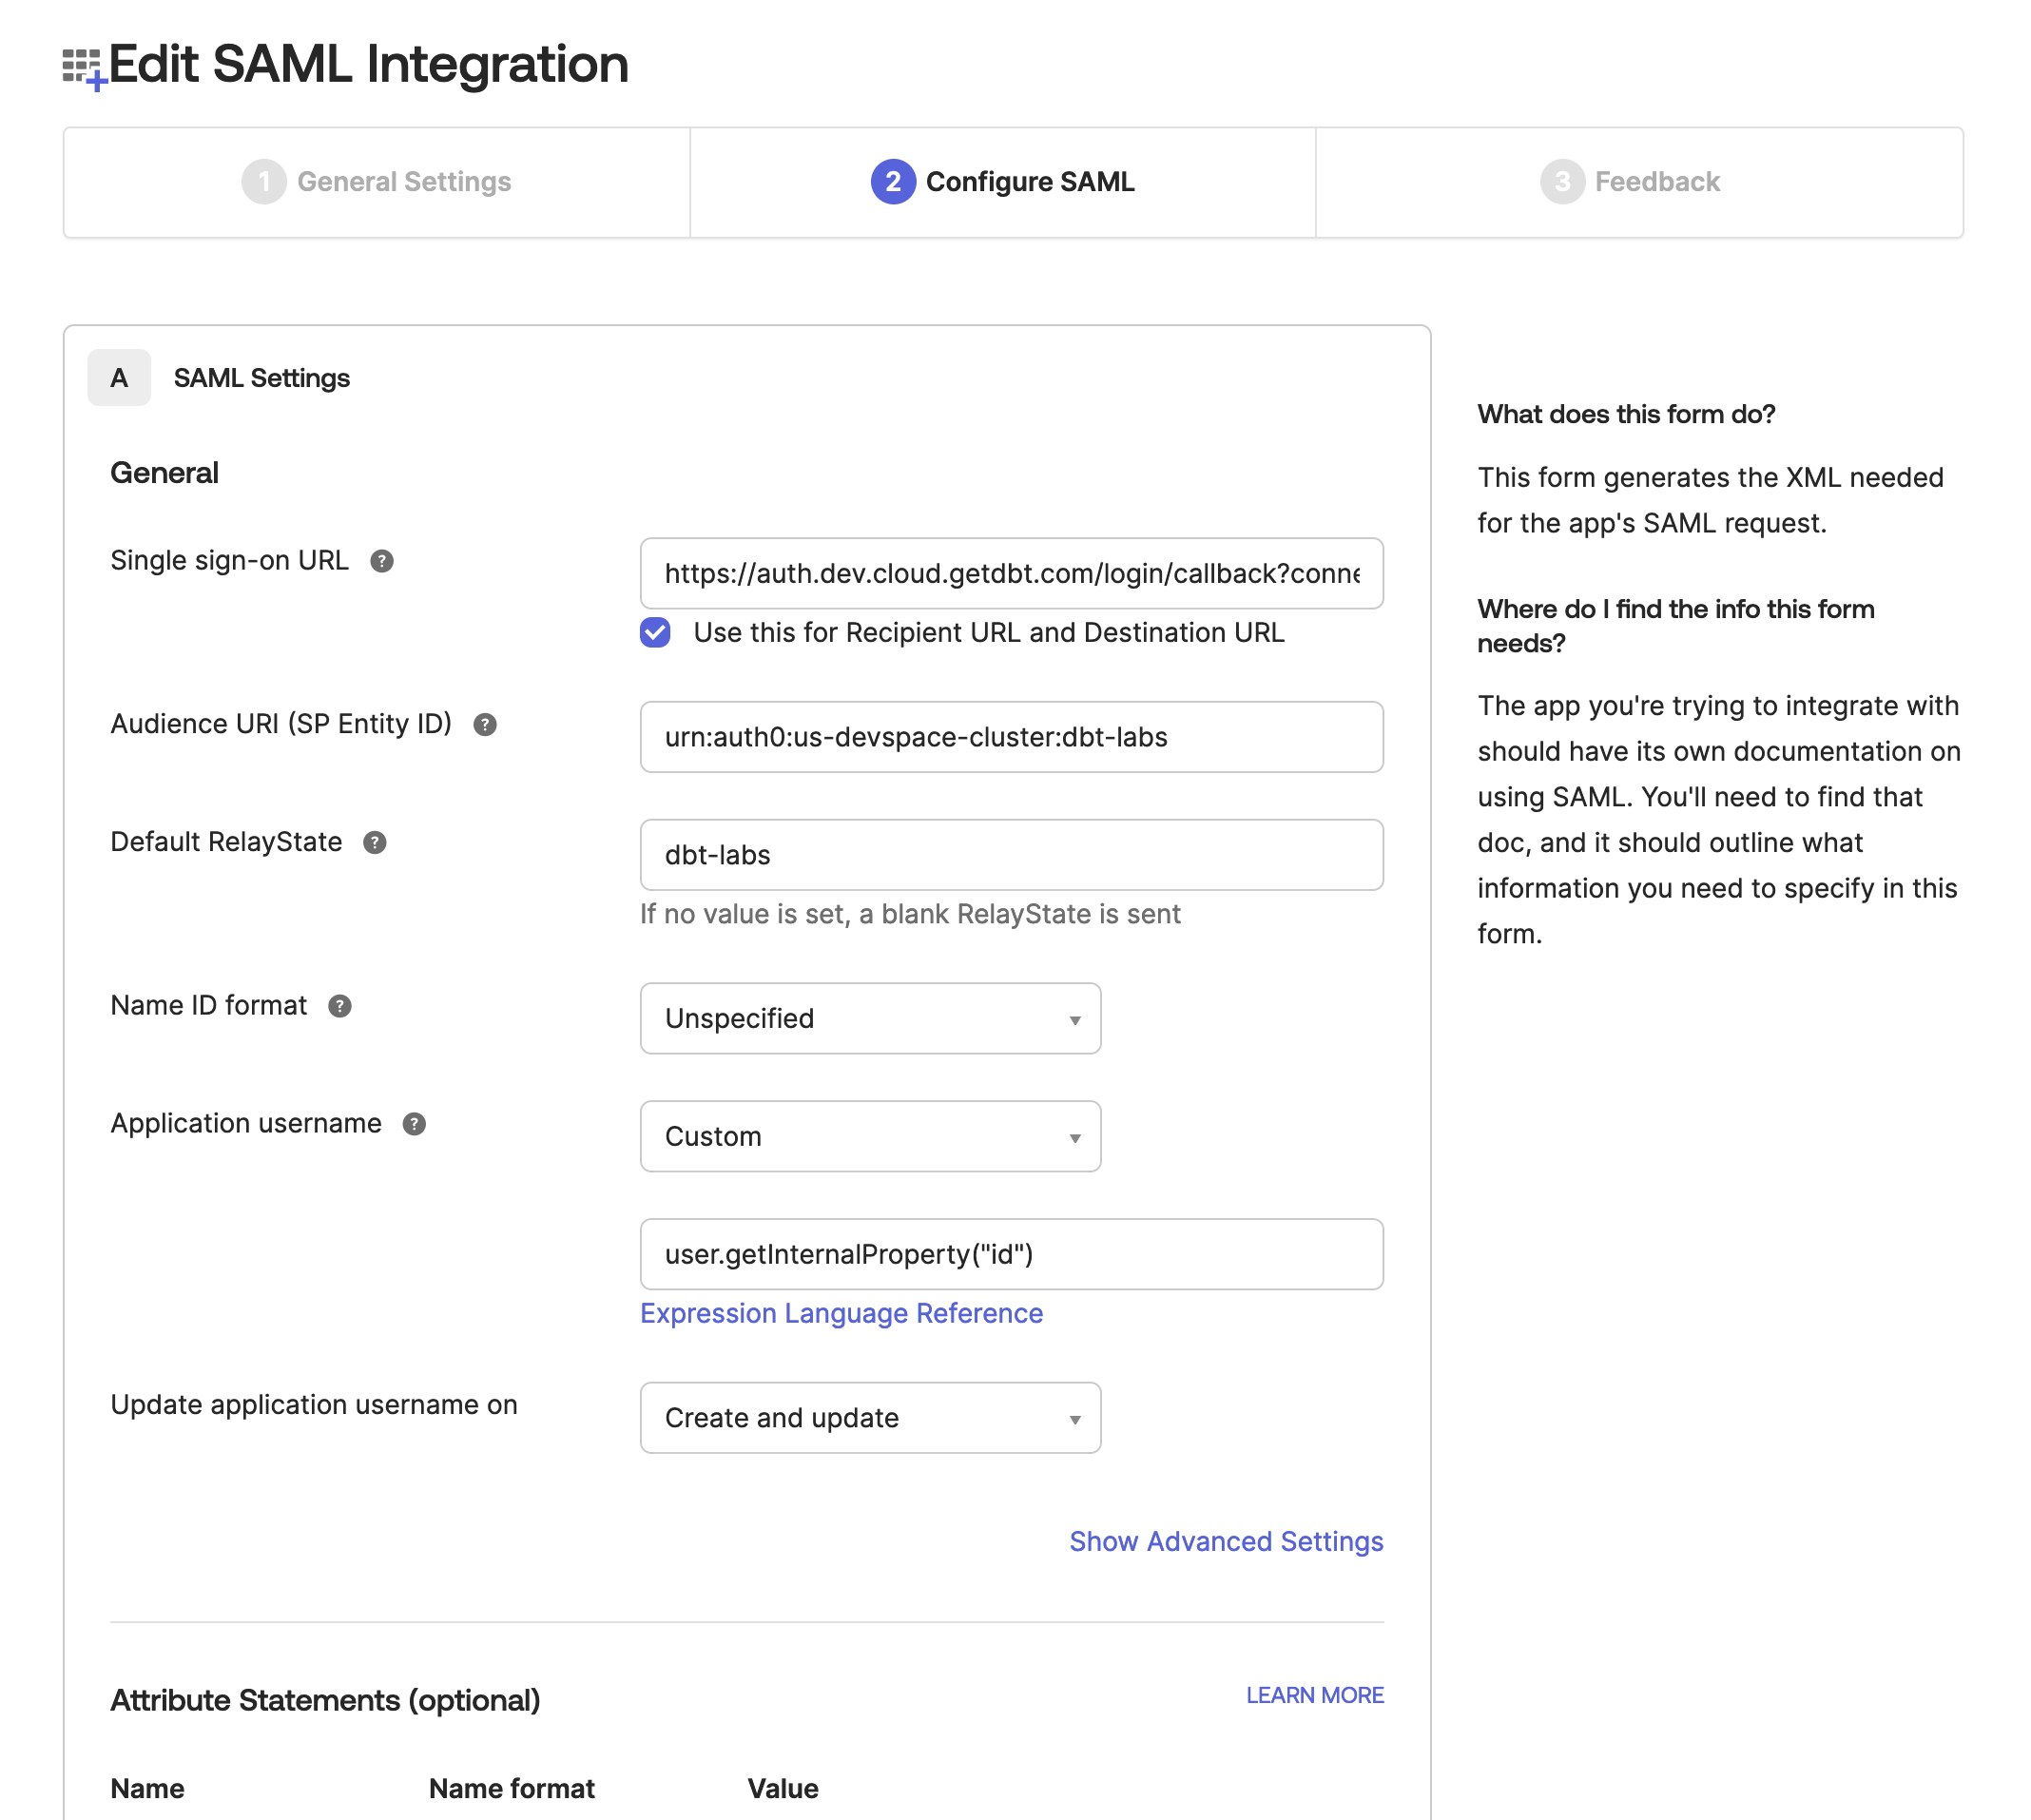Open help for Application username
The width and height of the screenshot is (2031, 1820).
[x=413, y=1124]
